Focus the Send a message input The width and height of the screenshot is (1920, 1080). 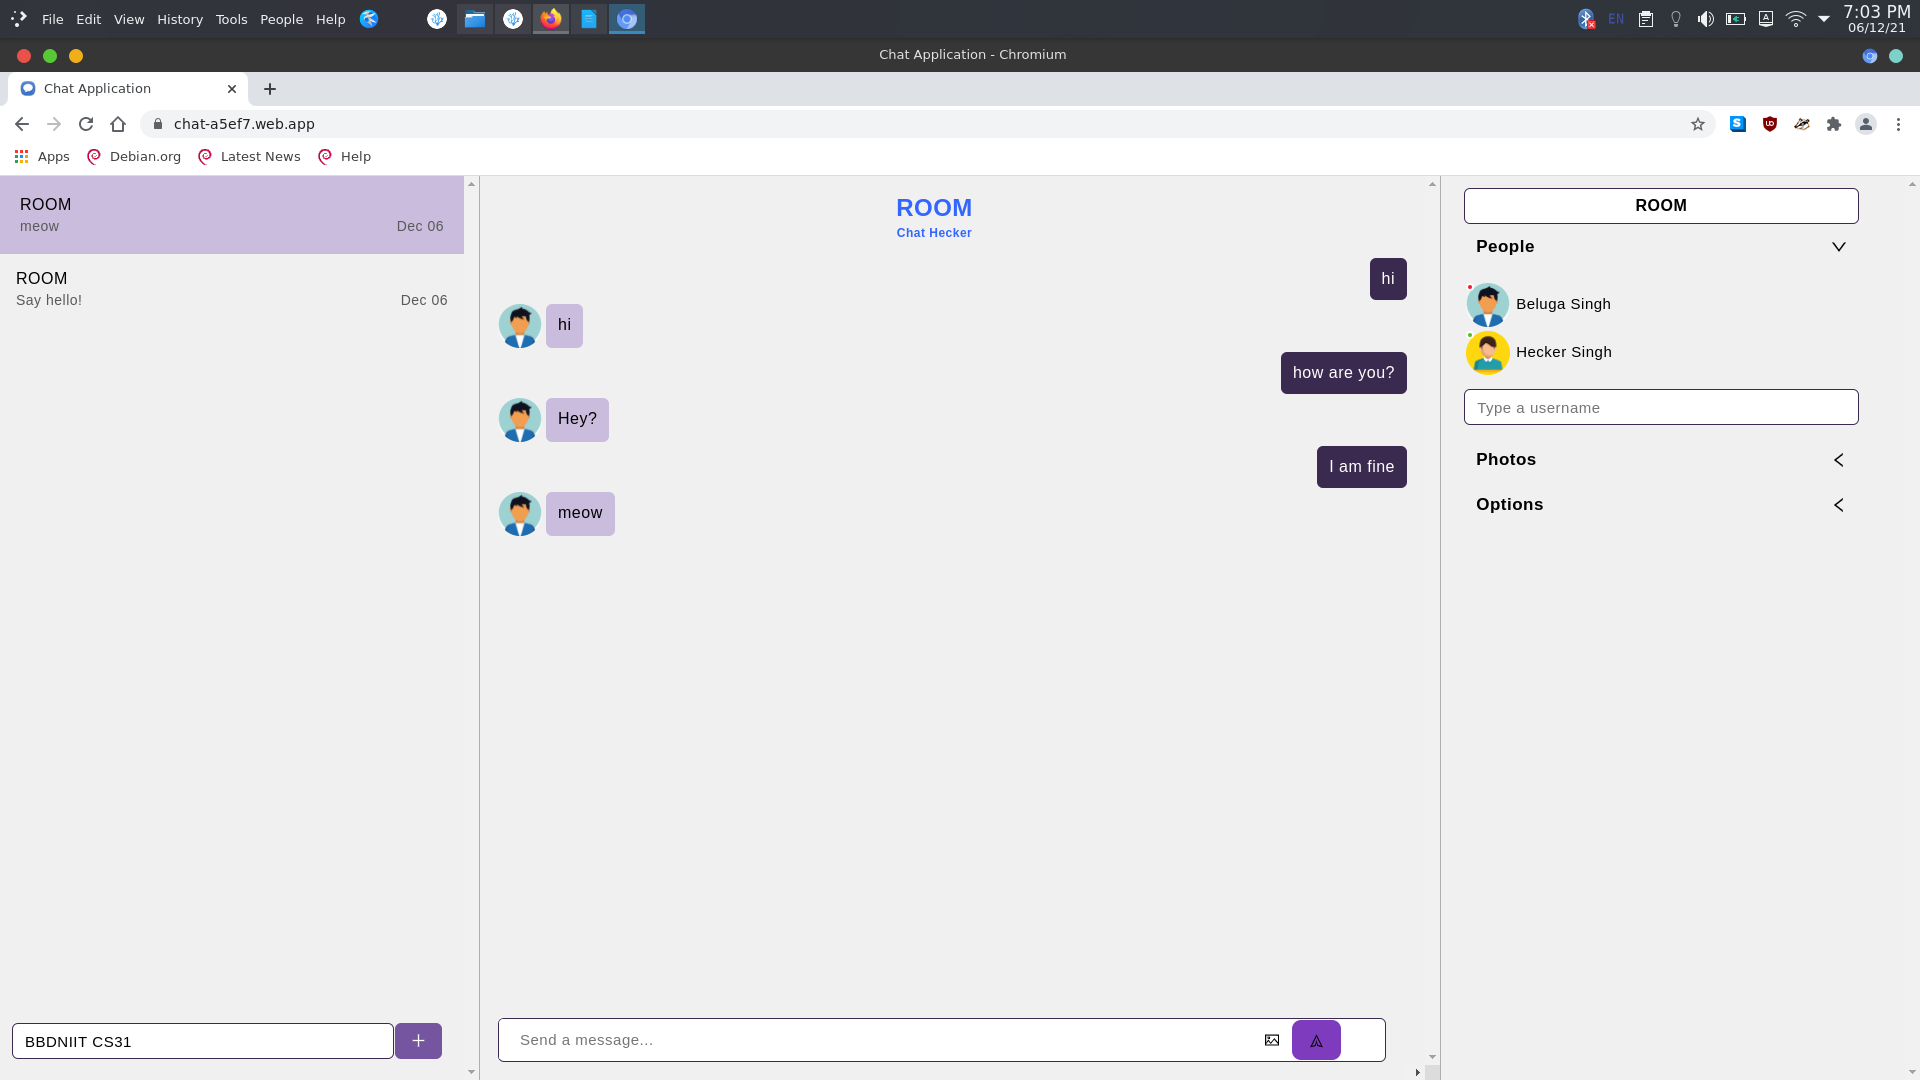pos(880,1040)
